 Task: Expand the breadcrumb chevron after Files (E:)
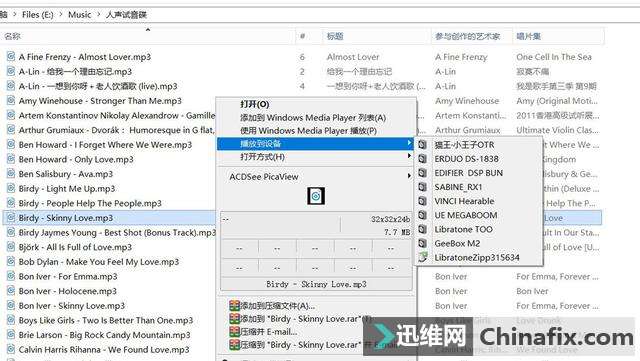click(61, 15)
